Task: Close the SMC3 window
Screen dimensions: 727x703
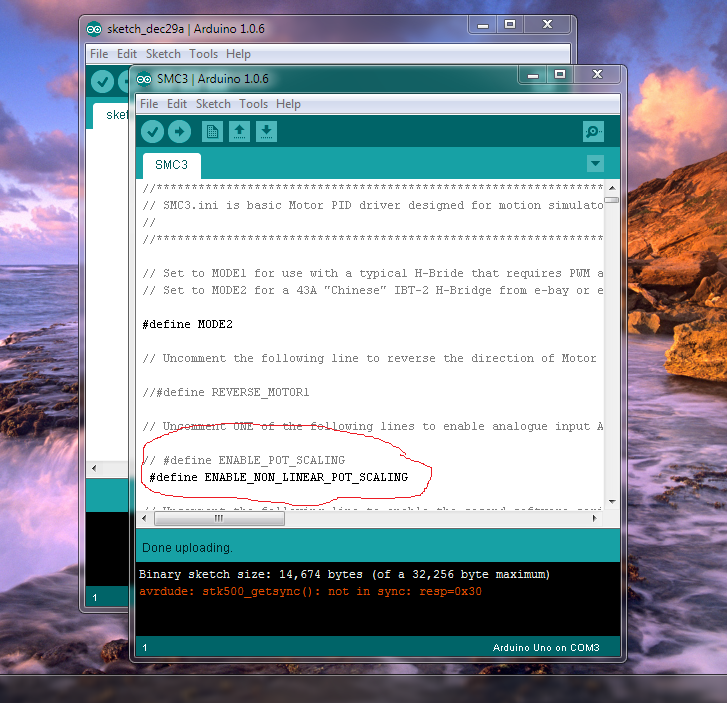Action: tap(597, 75)
